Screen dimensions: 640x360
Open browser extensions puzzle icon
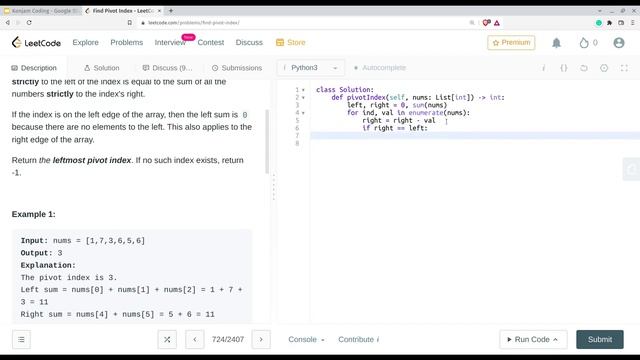(609, 23)
